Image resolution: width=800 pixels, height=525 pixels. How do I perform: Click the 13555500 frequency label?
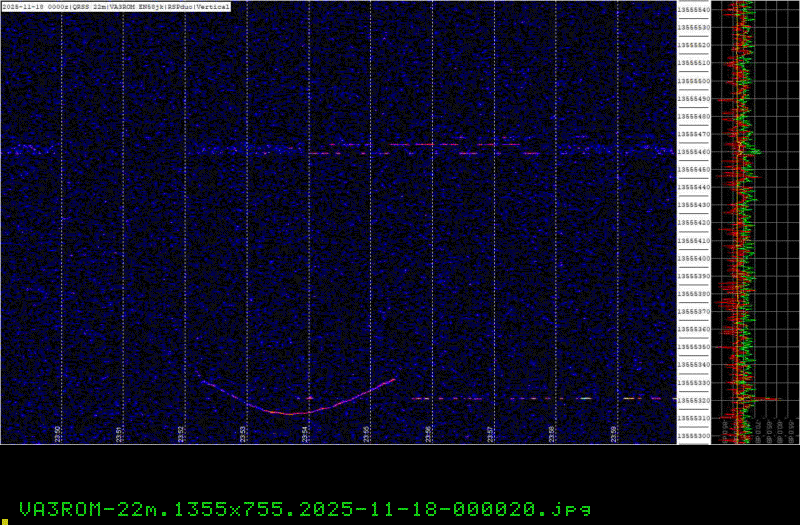pyautogui.click(x=693, y=81)
